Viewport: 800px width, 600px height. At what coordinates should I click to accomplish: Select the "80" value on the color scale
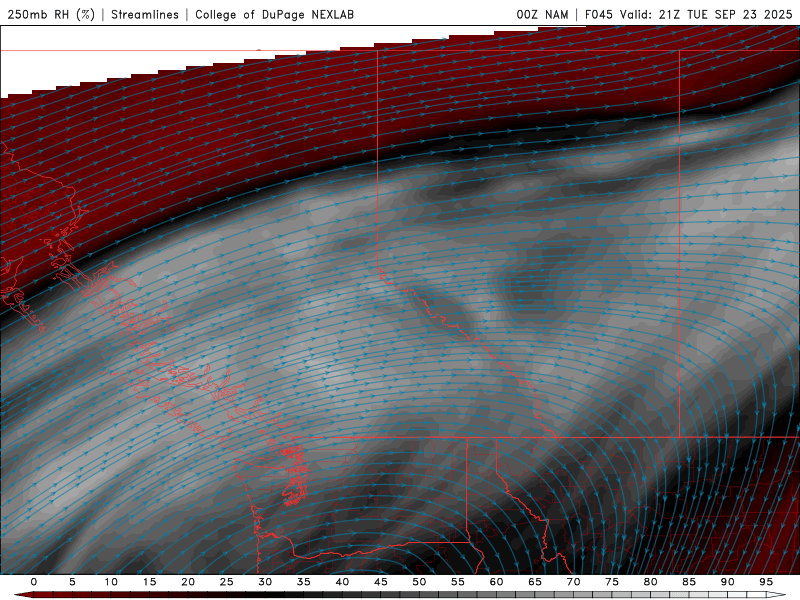tap(651, 582)
